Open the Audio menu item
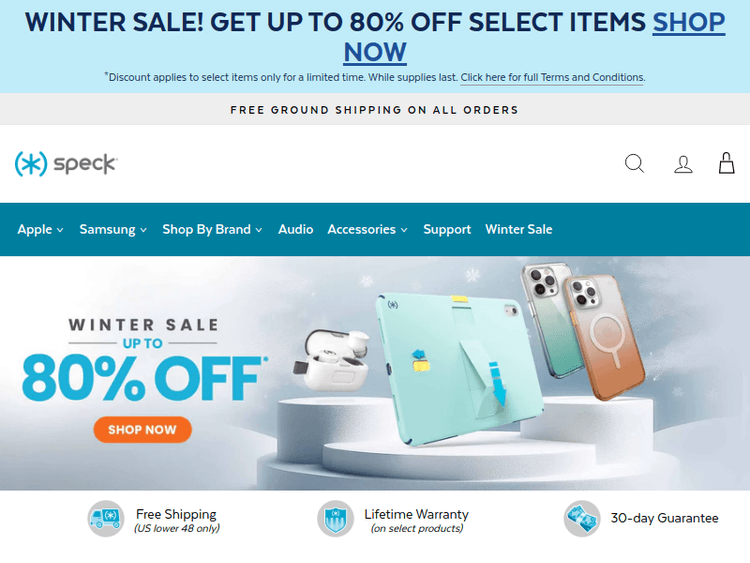Image resolution: width=750 pixels, height=563 pixels. pyautogui.click(x=296, y=230)
